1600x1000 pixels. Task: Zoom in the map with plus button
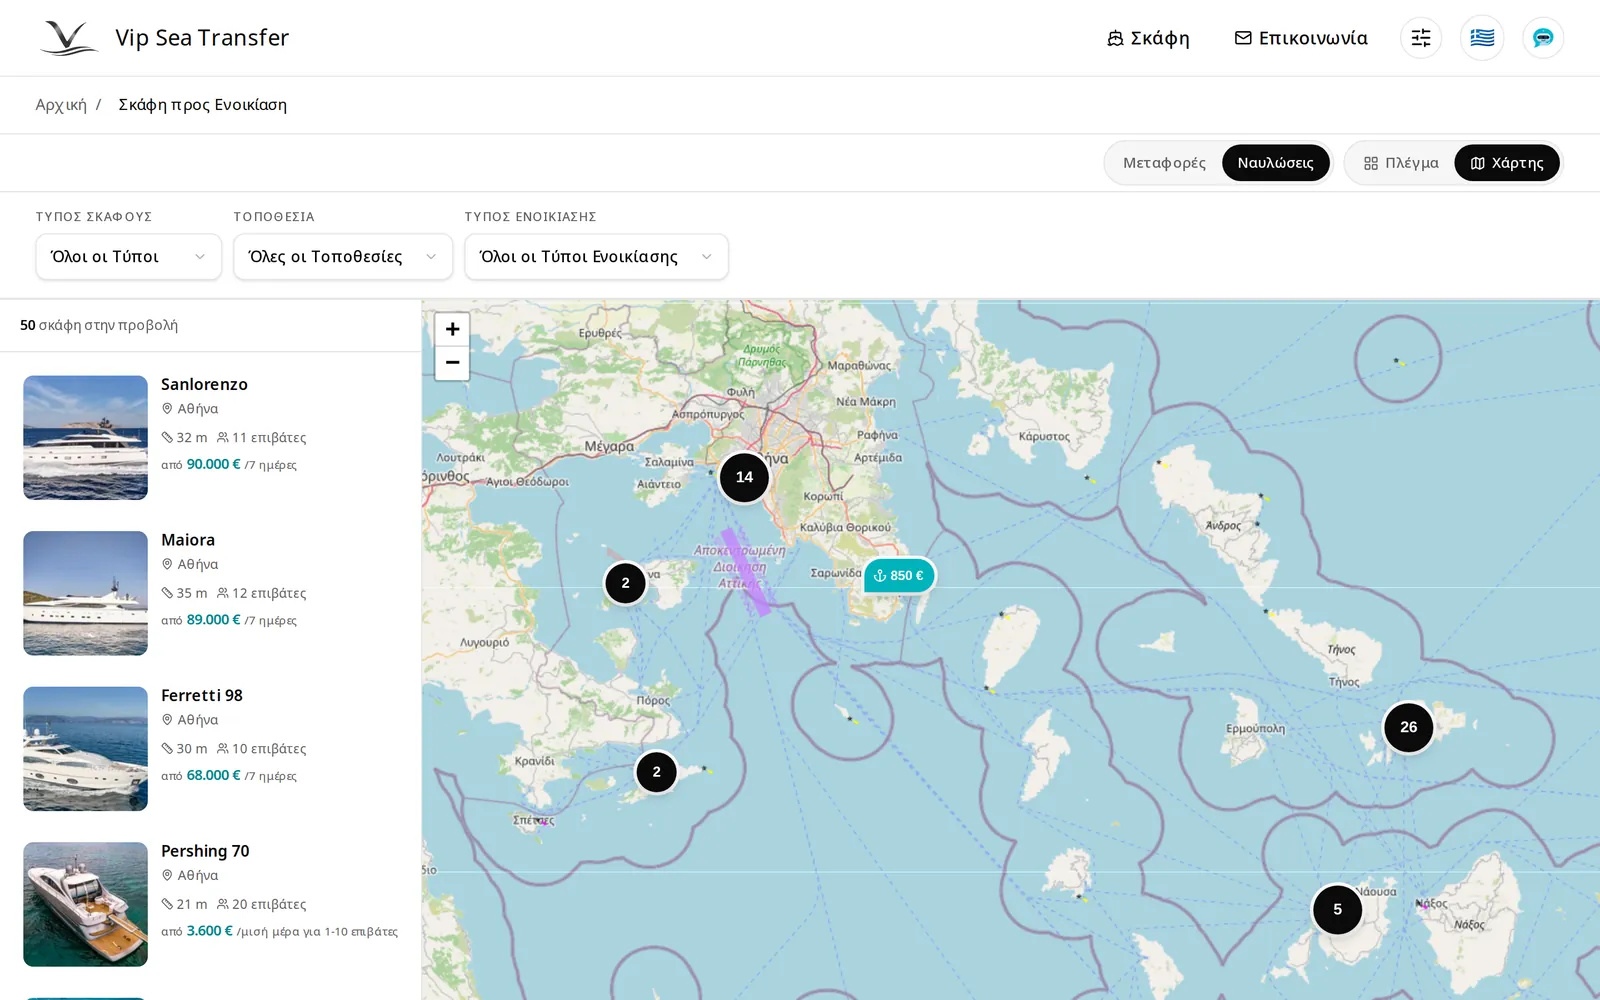pos(452,329)
